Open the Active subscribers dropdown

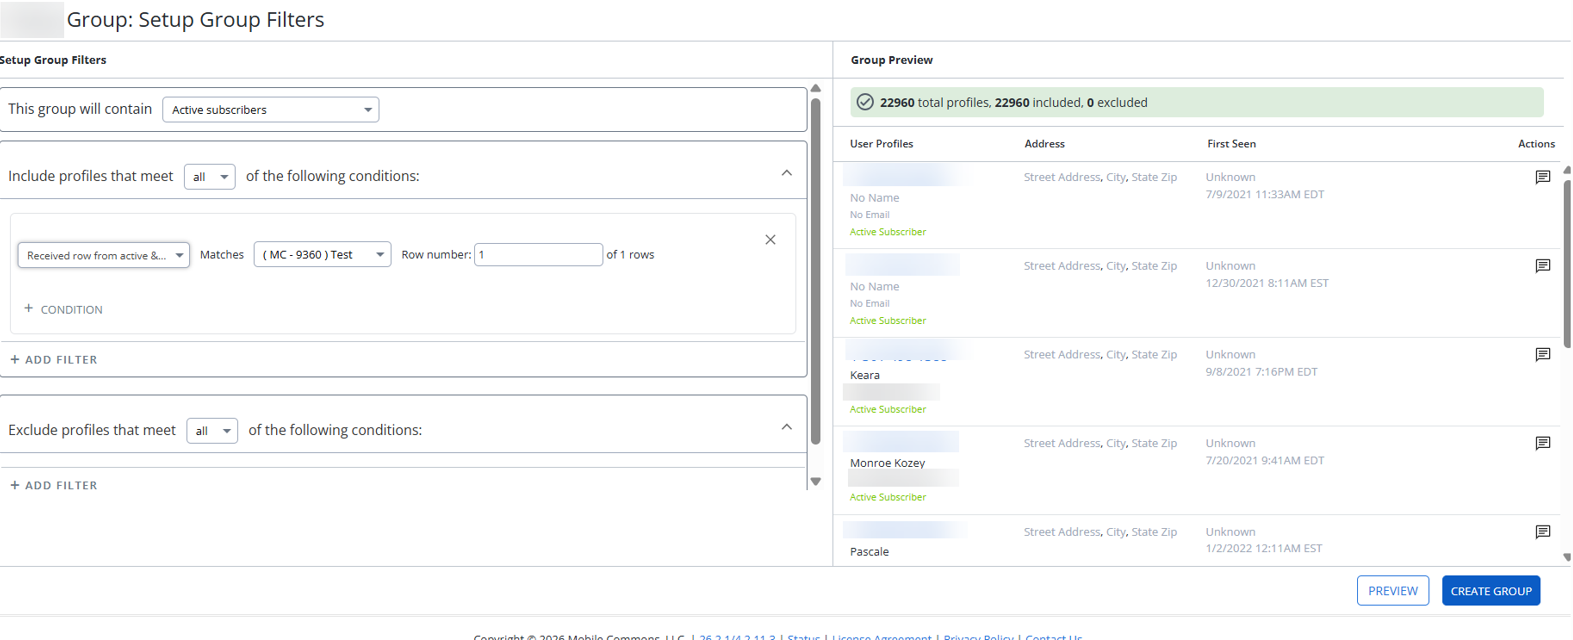(x=271, y=110)
